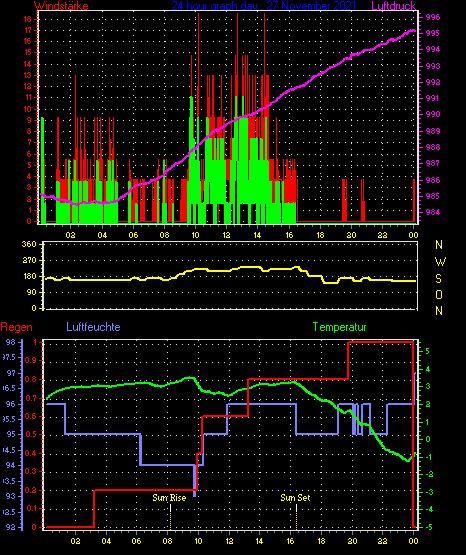
Task: Click the O compass direction label
Action: pos(439,294)
